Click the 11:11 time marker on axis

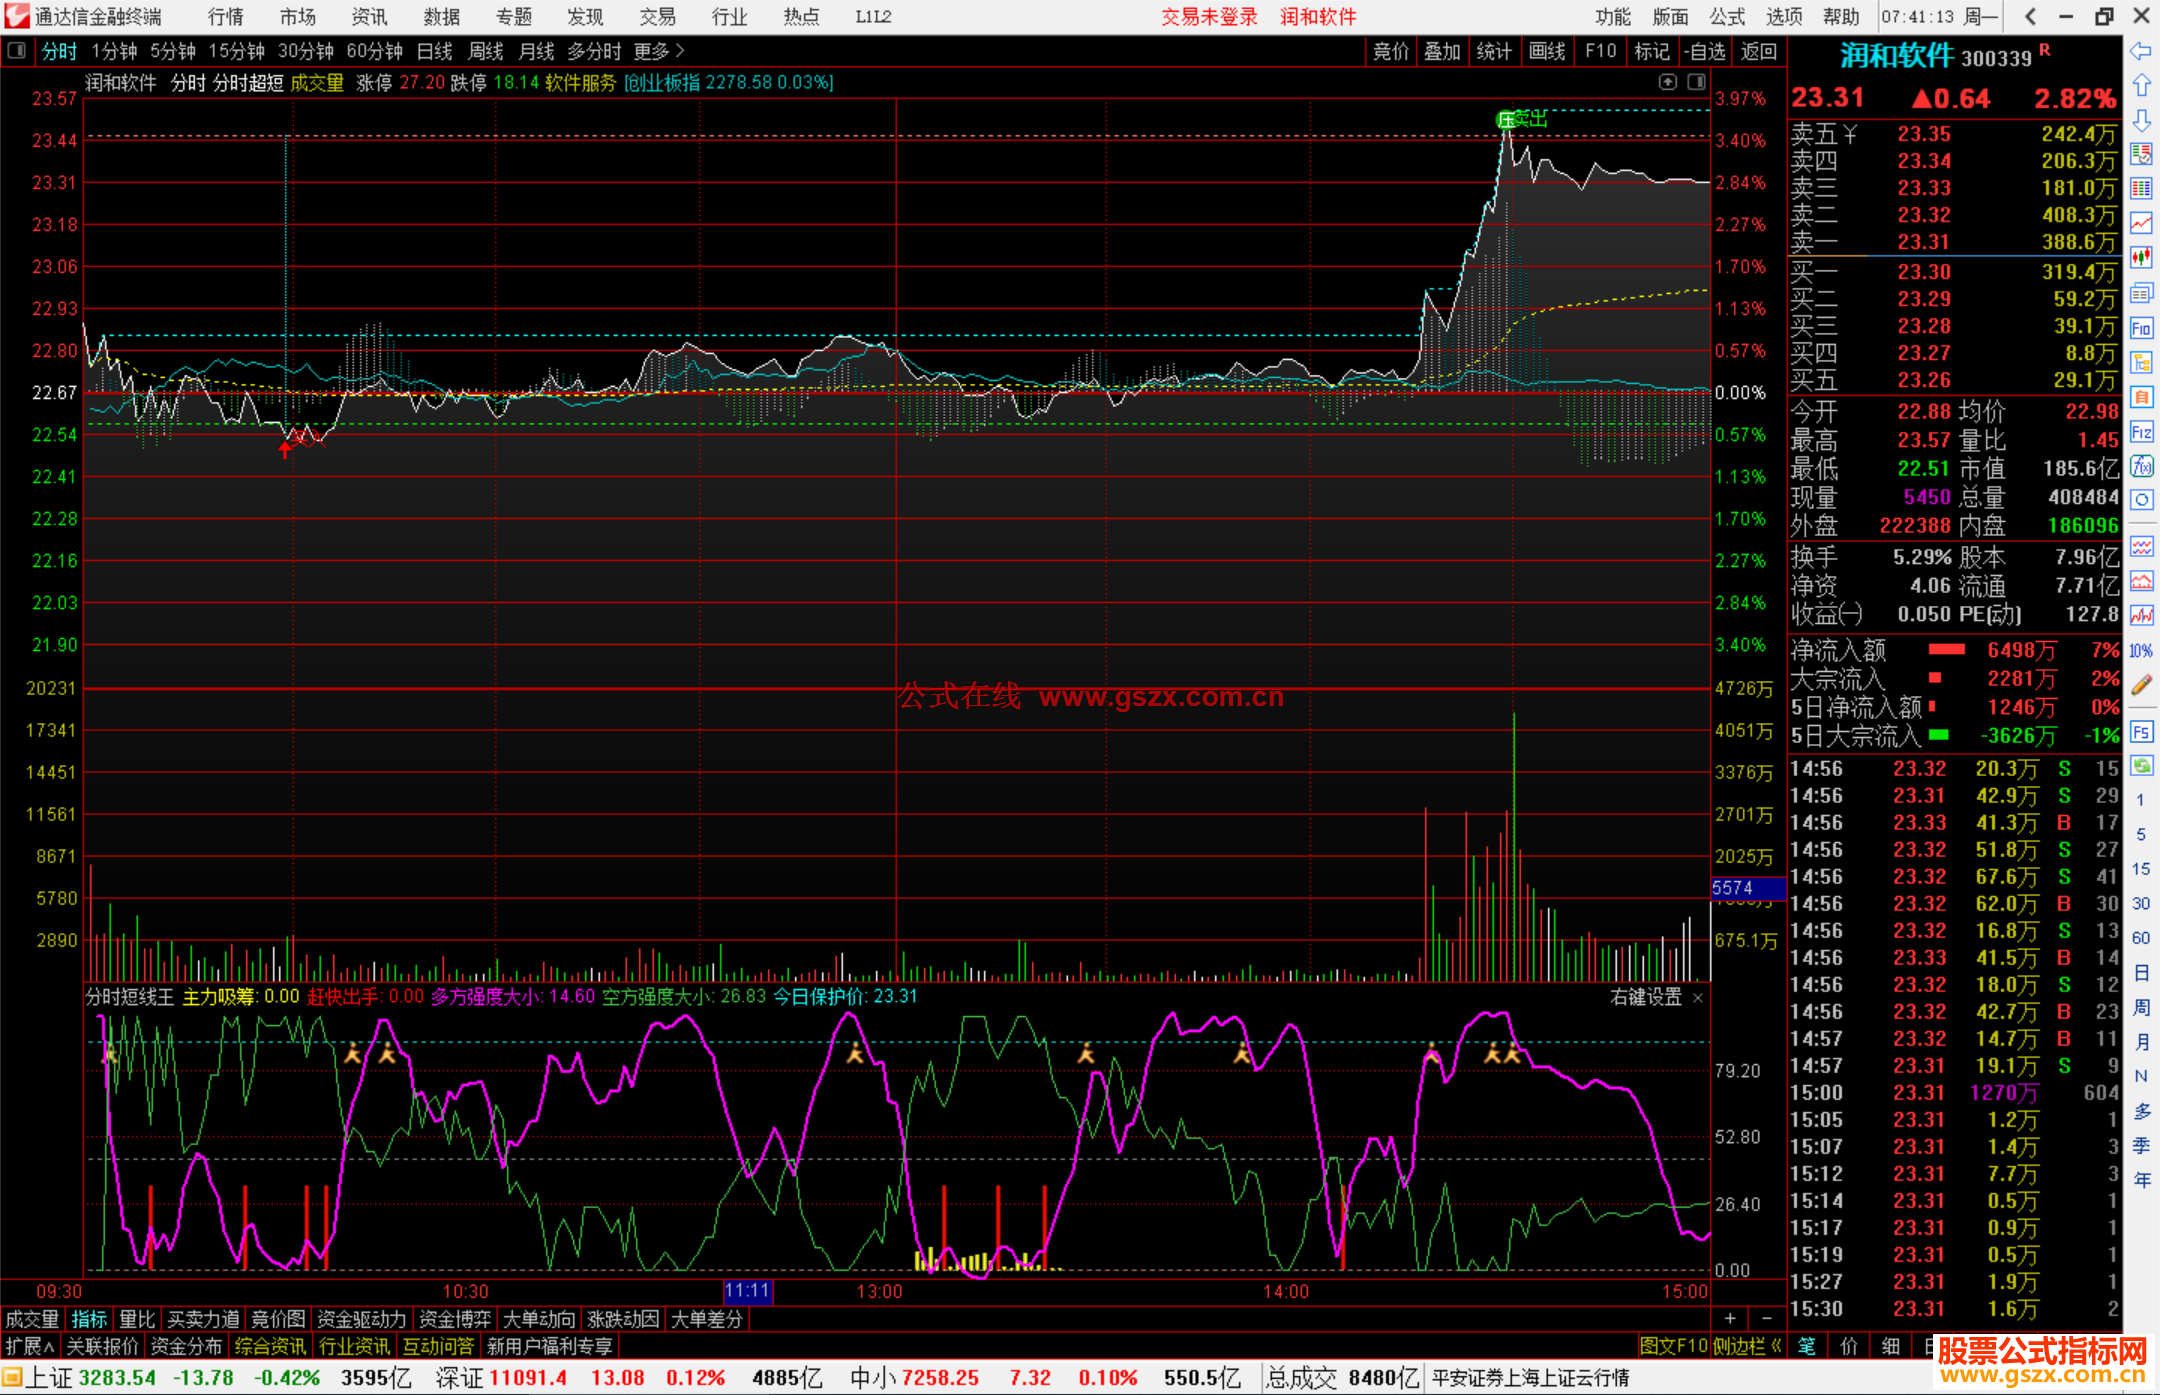747,1291
